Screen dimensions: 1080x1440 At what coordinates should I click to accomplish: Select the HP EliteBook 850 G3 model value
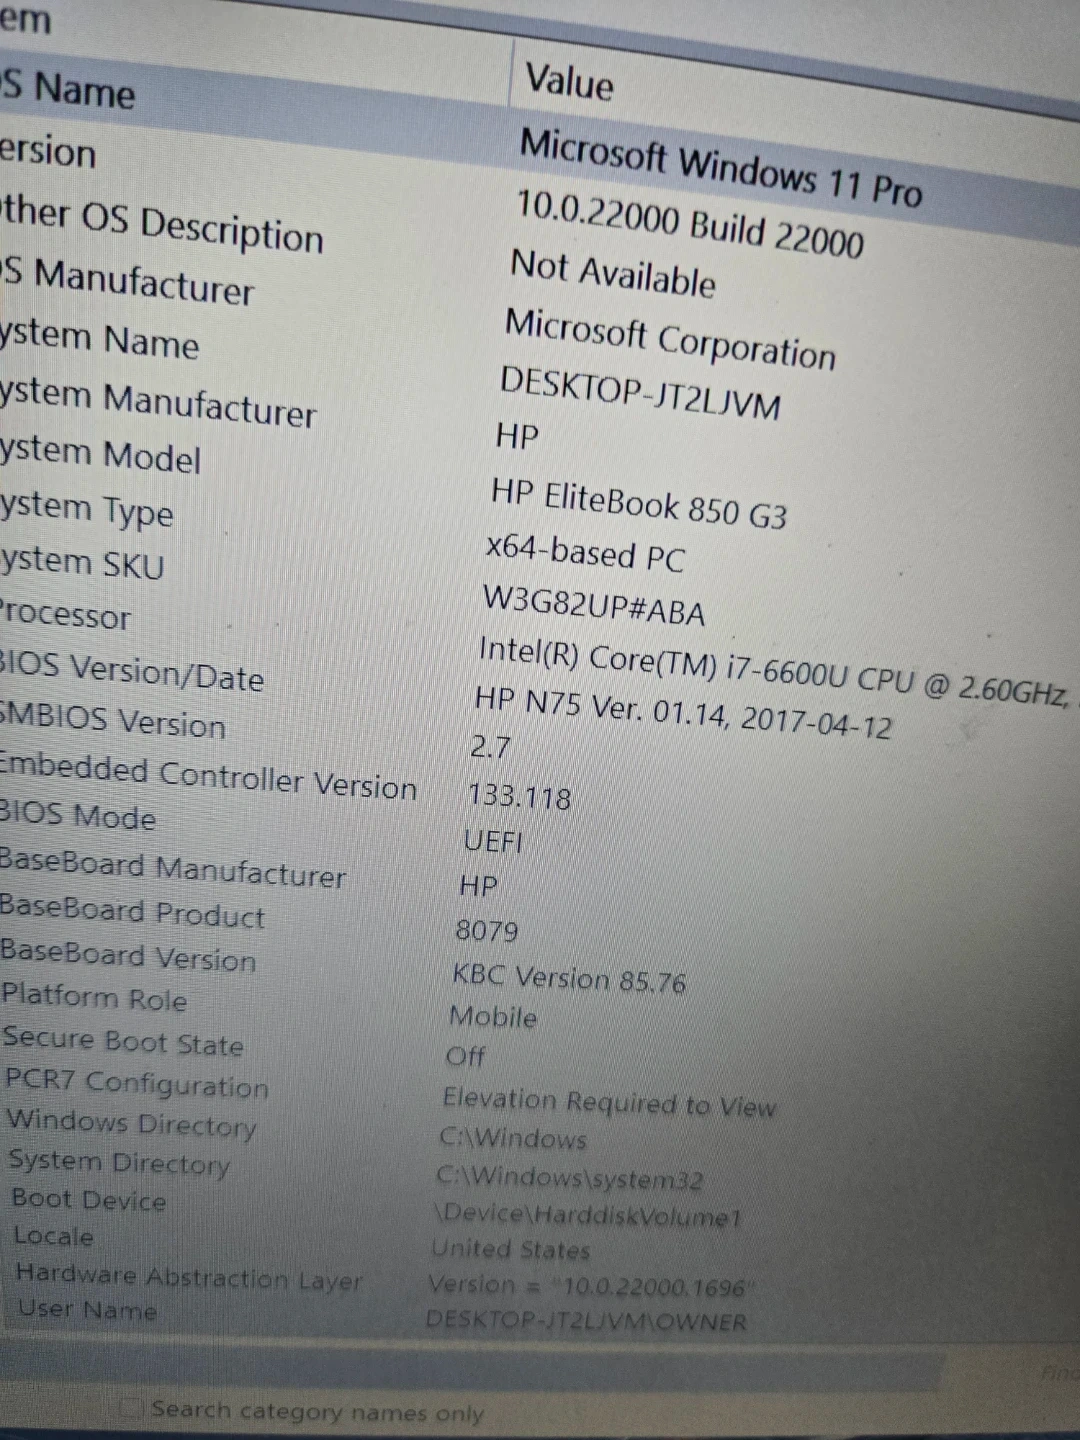[639, 504]
